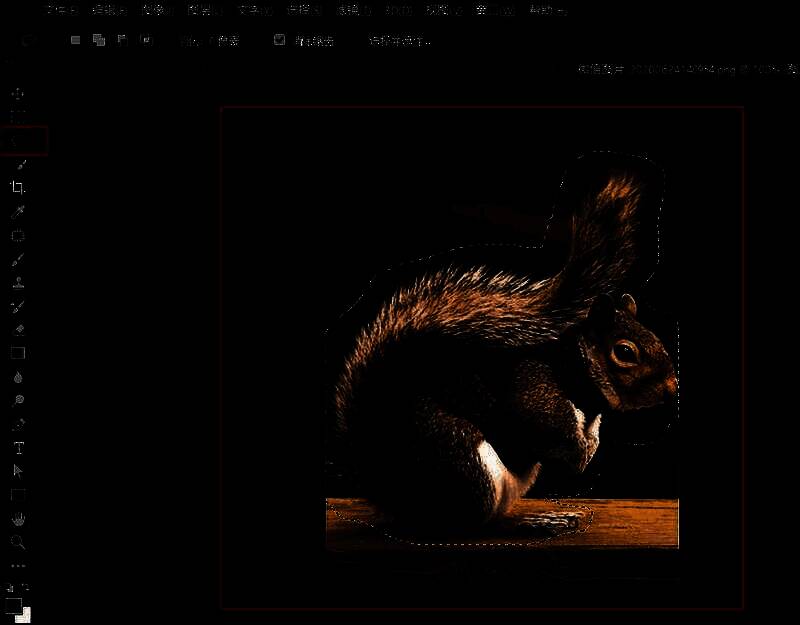Select the Crop tool
This screenshot has width=800, height=625.
(x=17, y=187)
